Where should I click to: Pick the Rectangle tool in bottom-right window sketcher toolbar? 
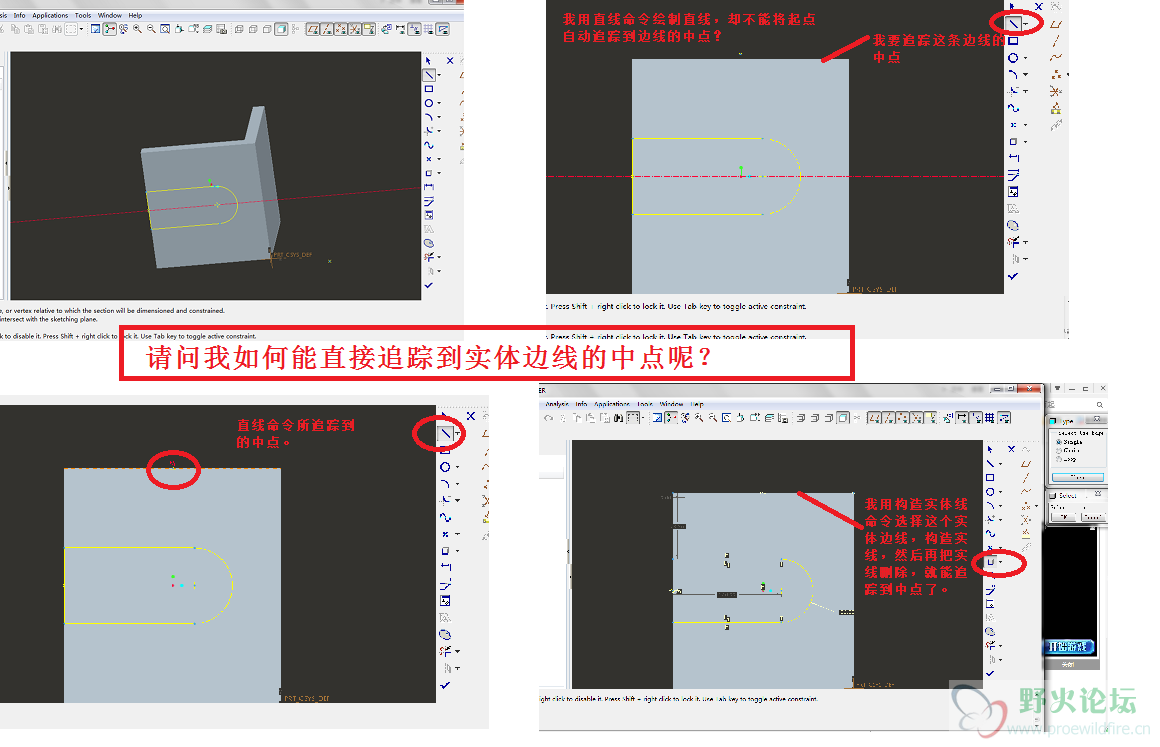pos(990,478)
